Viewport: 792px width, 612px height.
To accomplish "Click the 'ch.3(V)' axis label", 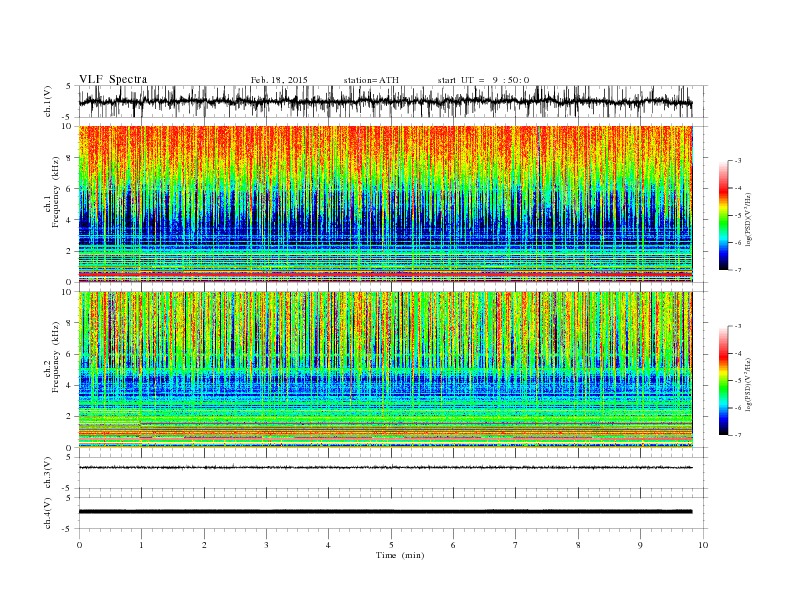I will pyautogui.click(x=48, y=473).
